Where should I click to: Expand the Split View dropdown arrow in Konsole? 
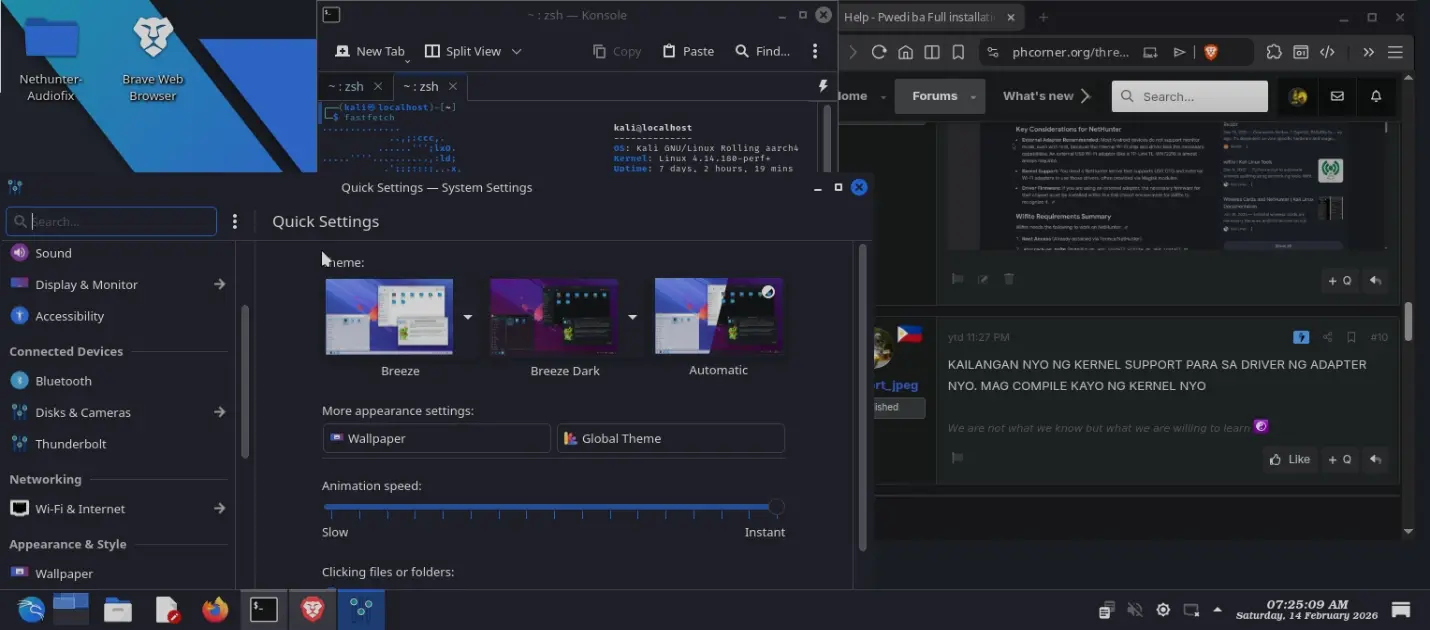[517, 51]
